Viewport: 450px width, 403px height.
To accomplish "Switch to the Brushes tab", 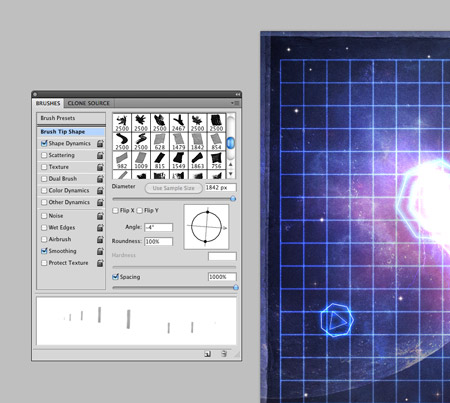I will 48,103.
